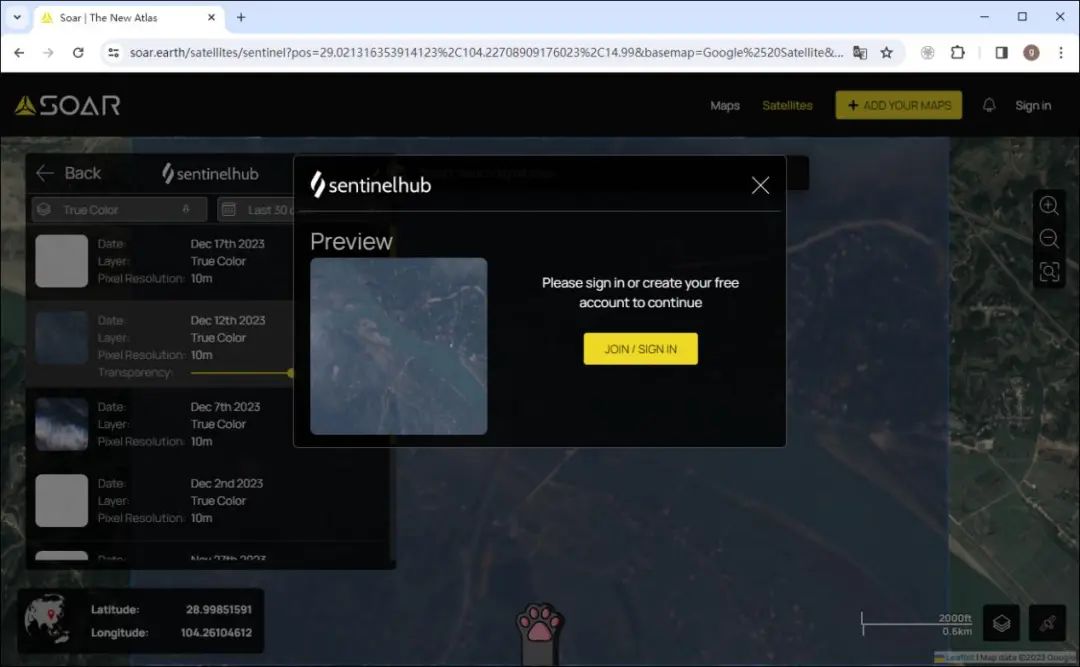Click the soar.earth address bar URL
The width and height of the screenshot is (1080, 667).
coord(486,52)
